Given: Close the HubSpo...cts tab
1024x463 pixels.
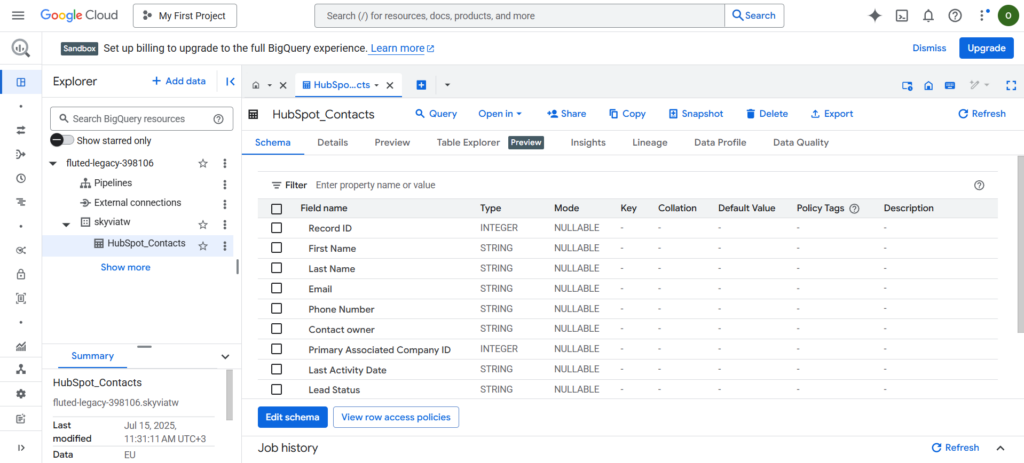Looking at the screenshot, I should [390, 85].
